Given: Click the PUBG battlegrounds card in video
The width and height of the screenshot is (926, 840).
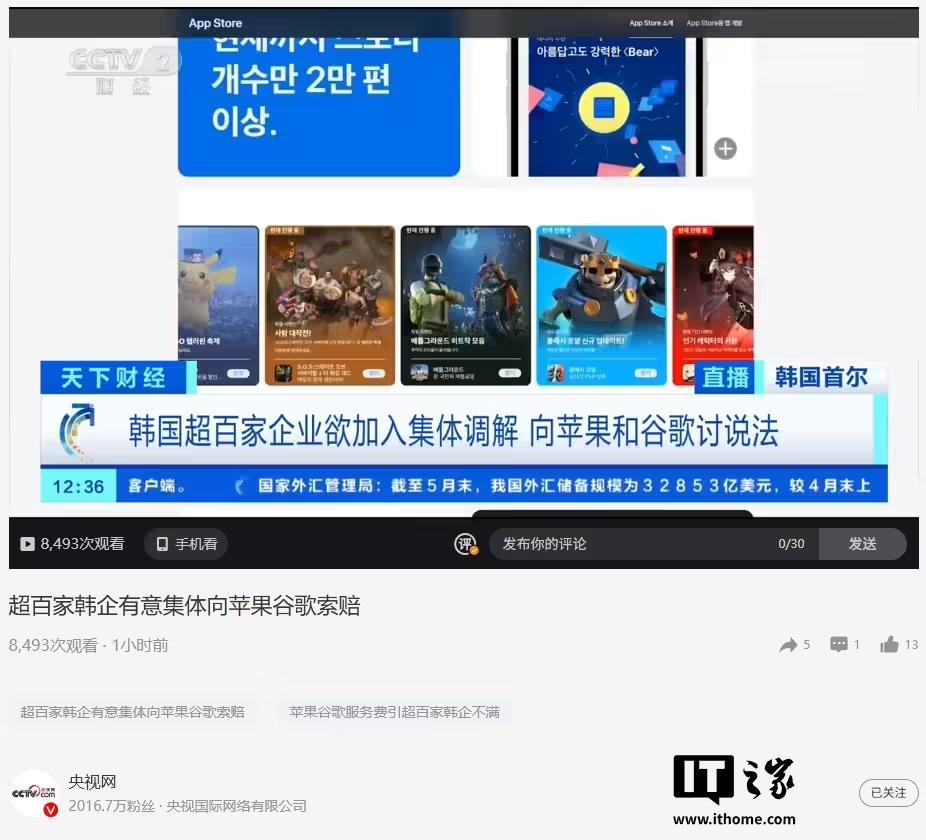Looking at the screenshot, I should click(x=465, y=305).
